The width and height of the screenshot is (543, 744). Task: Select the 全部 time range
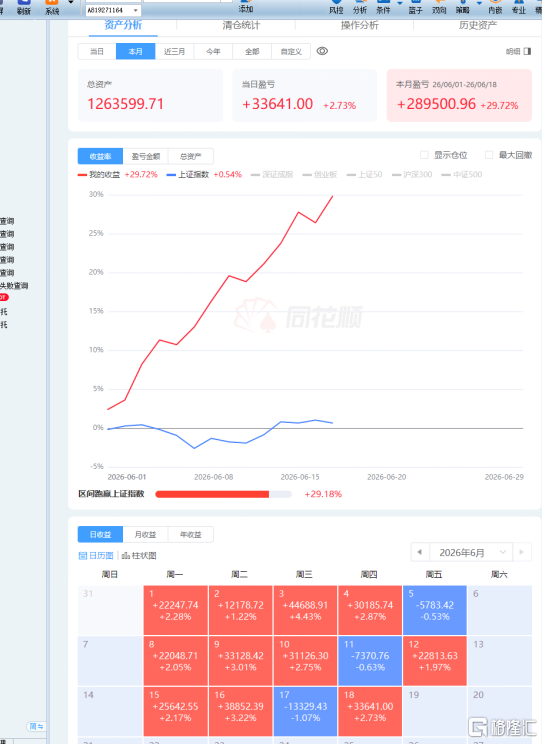click(x=252, y=51)
